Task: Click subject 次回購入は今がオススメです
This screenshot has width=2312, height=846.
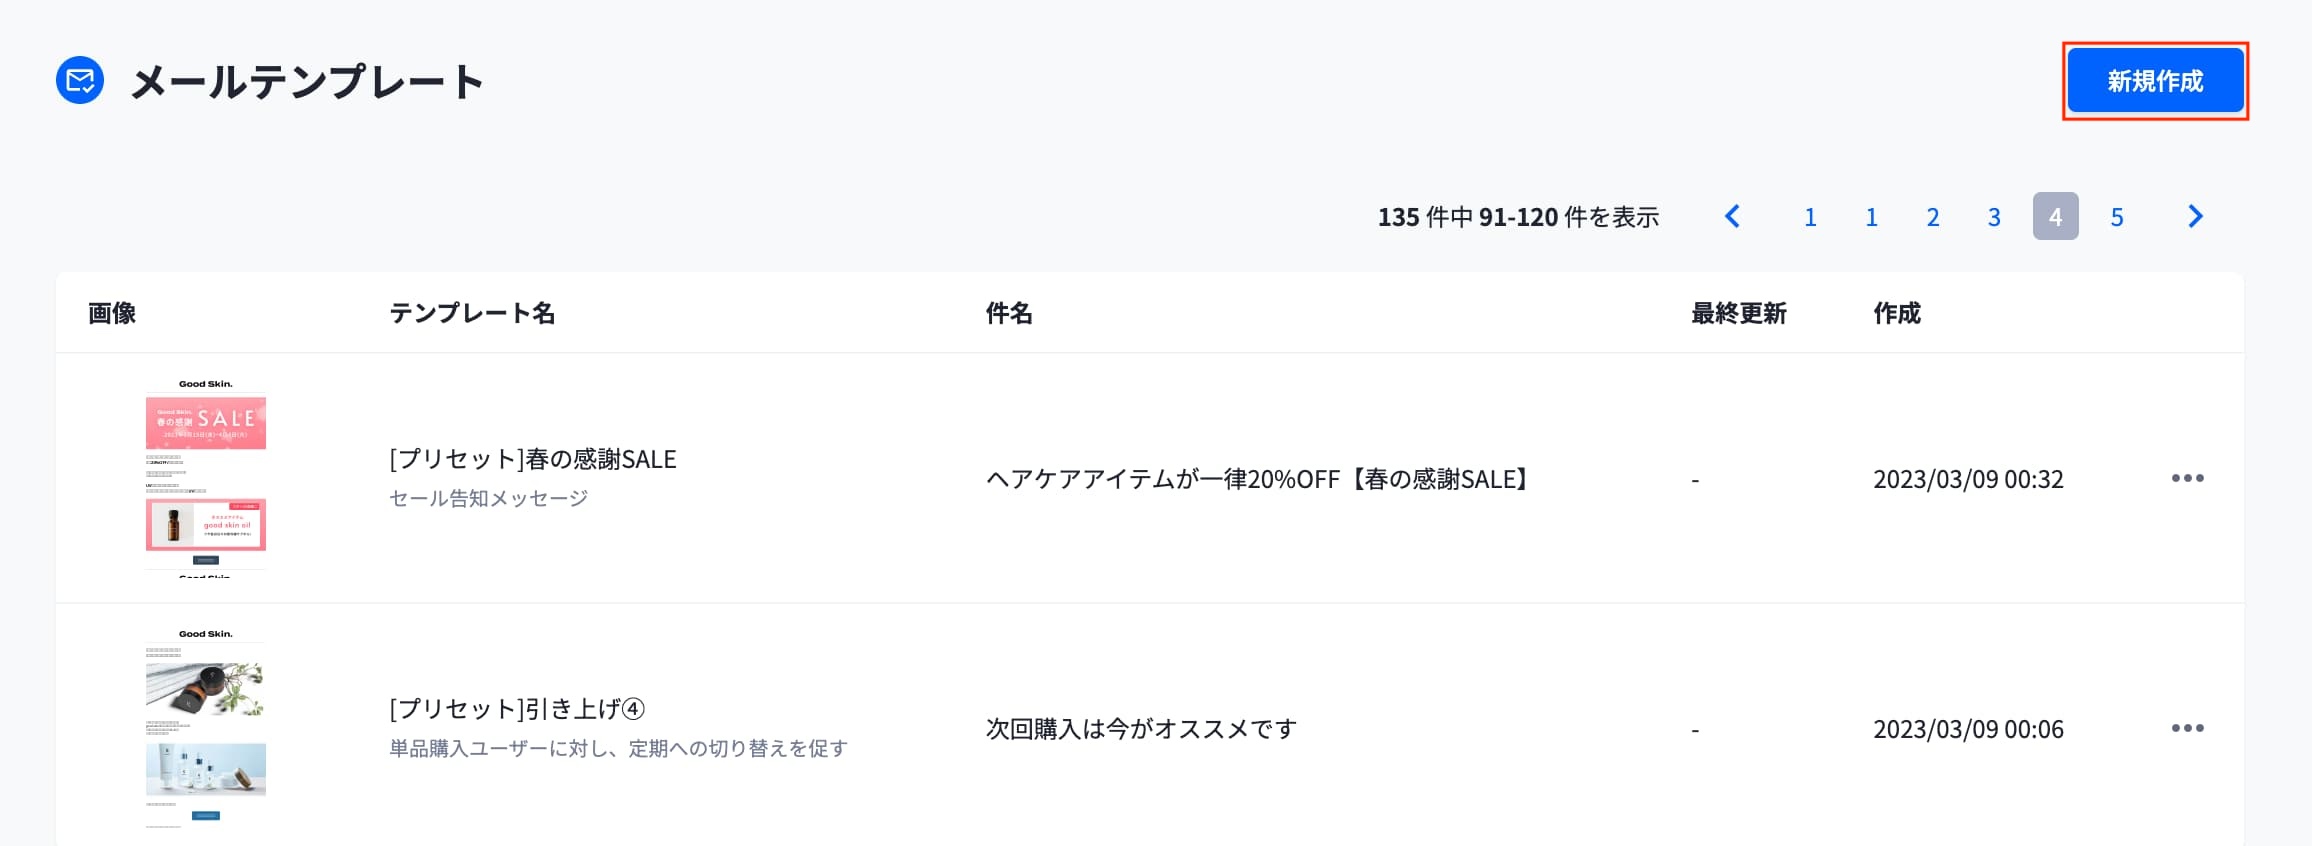Action: tap(1141, 729)
